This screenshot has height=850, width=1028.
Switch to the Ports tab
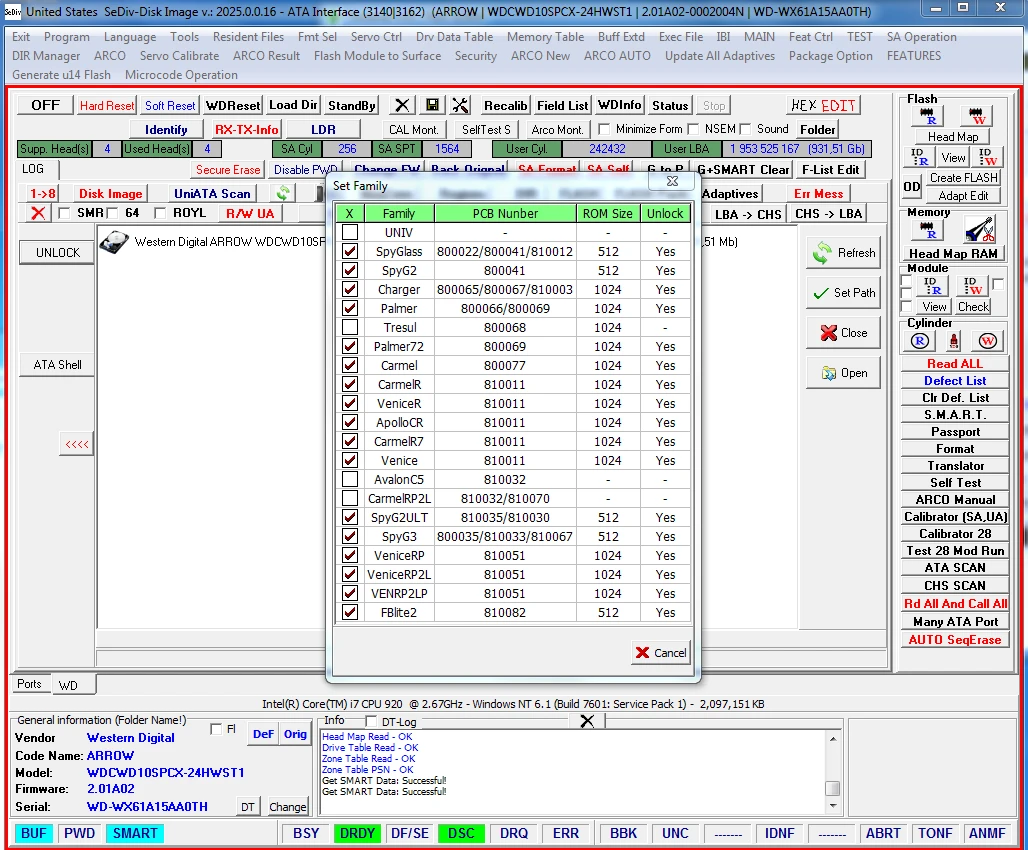pyautogui.click(x=30, y=684)
